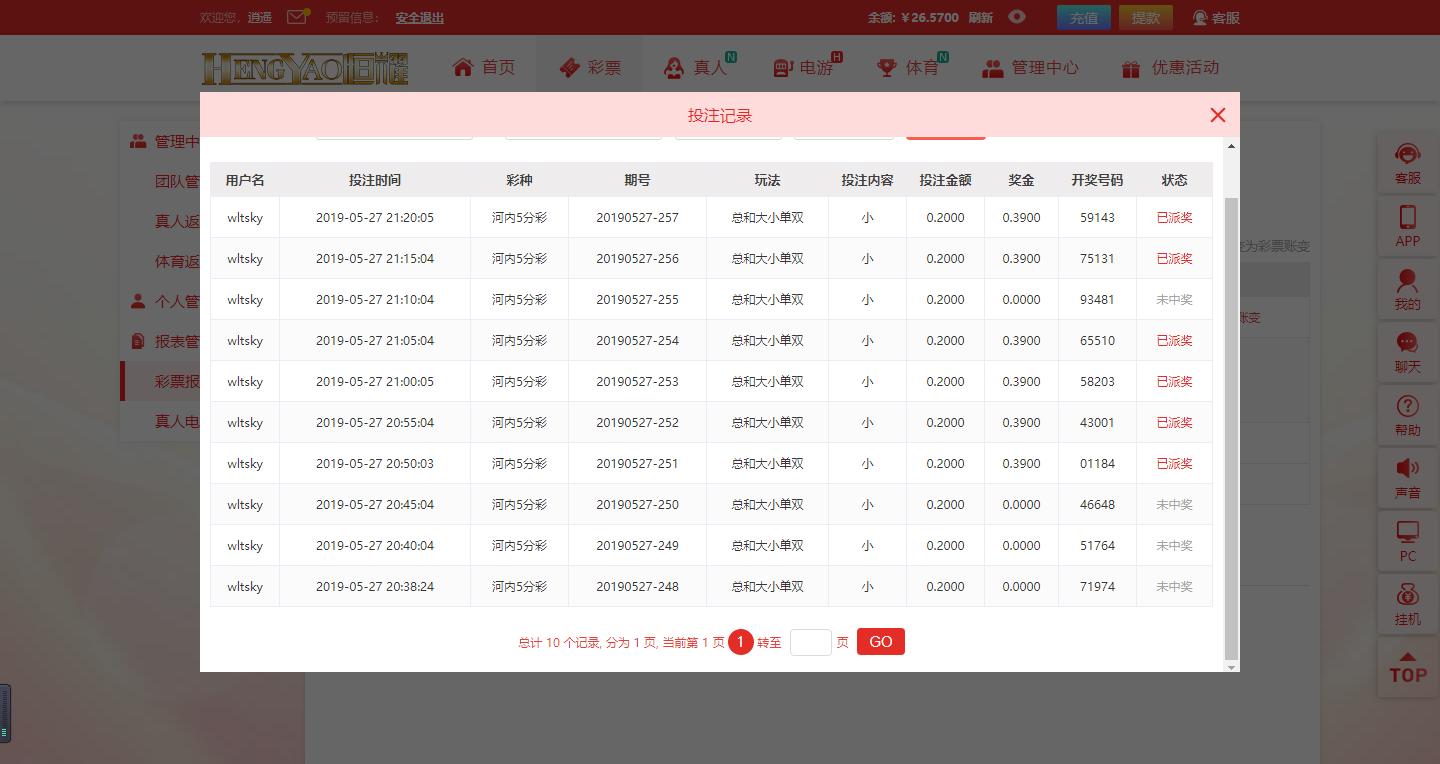
Task: Click the slot-machine icon beside 电游
Action: [782, 67]
